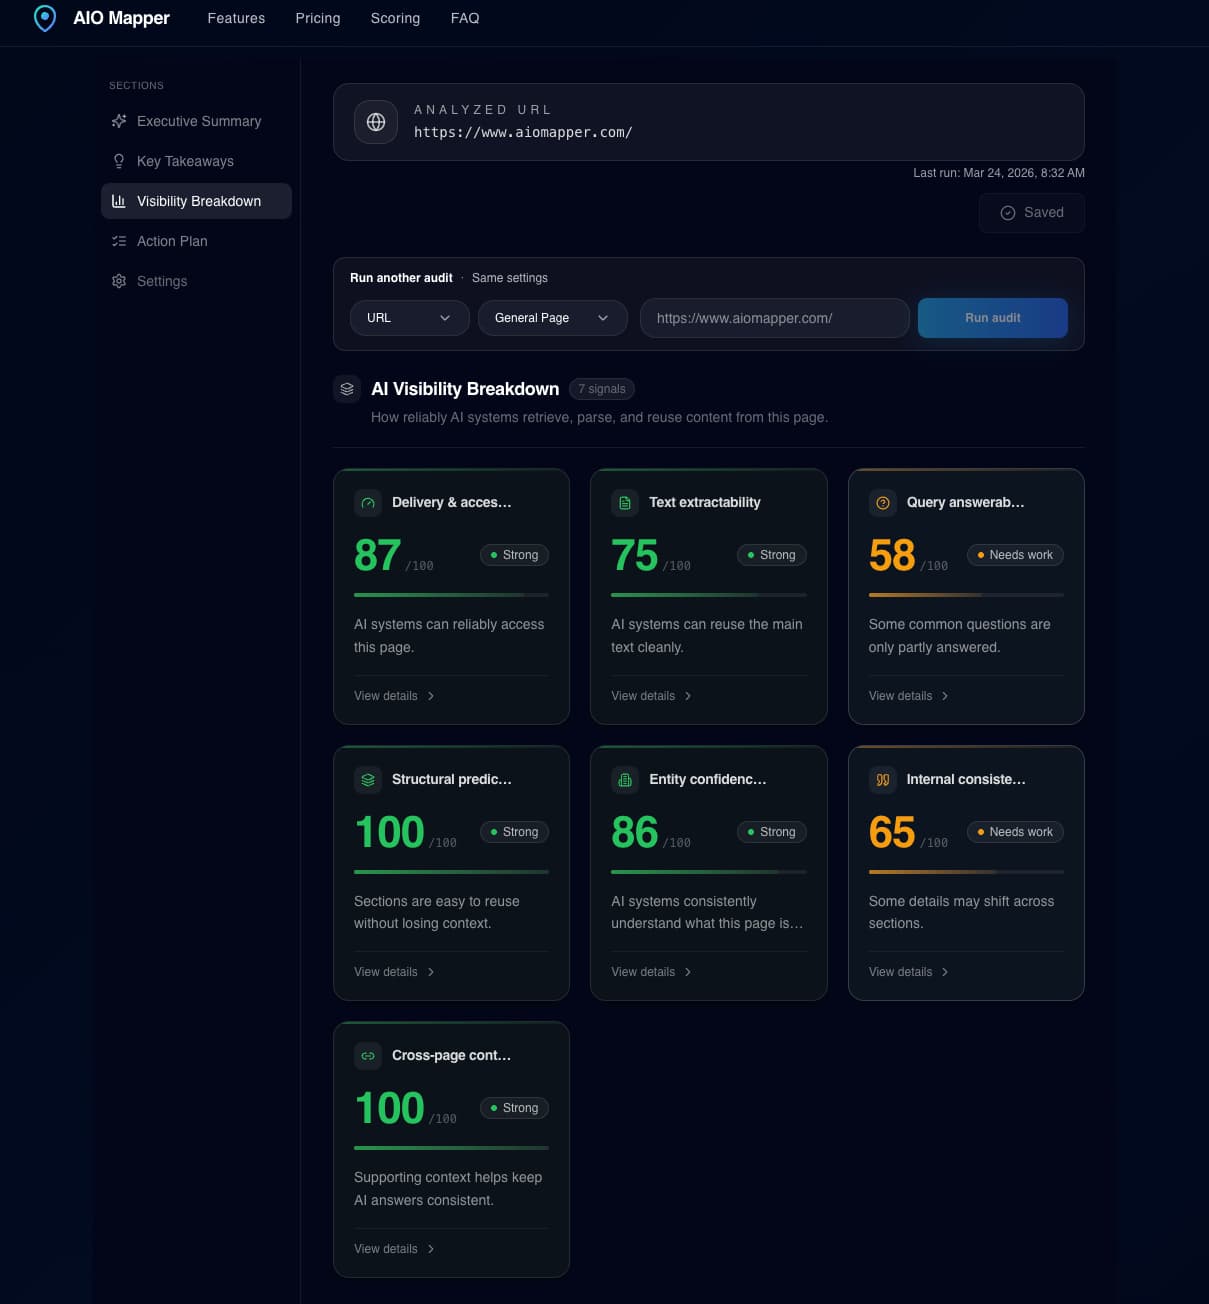The image size is (1209, 1304).
Task: Open the URL type dropdown
Action: point(409,318)
